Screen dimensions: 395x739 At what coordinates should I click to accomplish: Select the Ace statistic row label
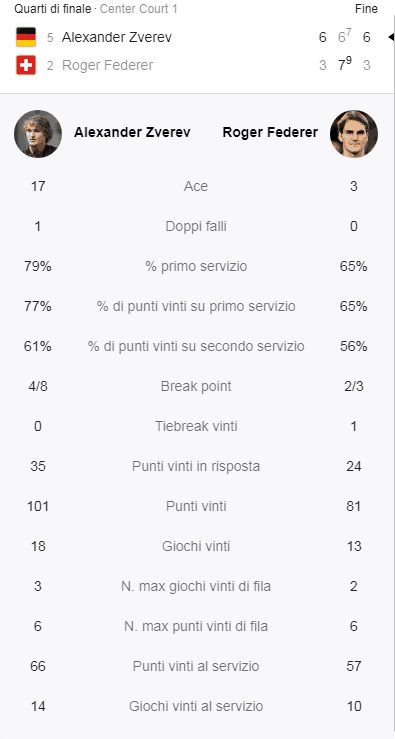point(196,186)
